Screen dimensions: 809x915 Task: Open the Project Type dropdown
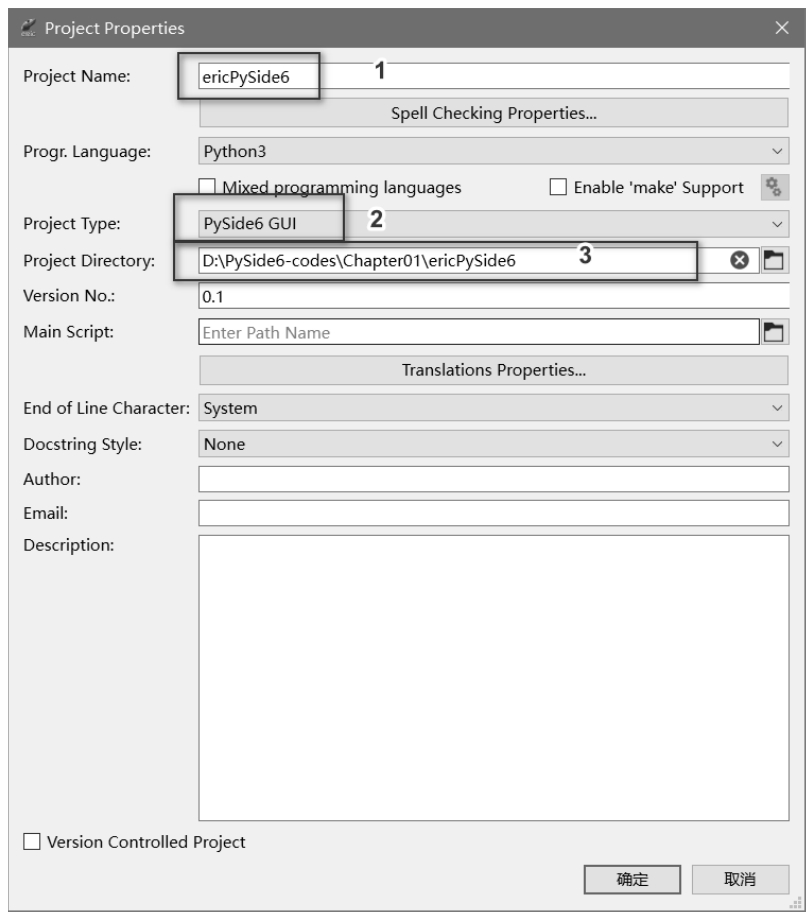point(493,223)
